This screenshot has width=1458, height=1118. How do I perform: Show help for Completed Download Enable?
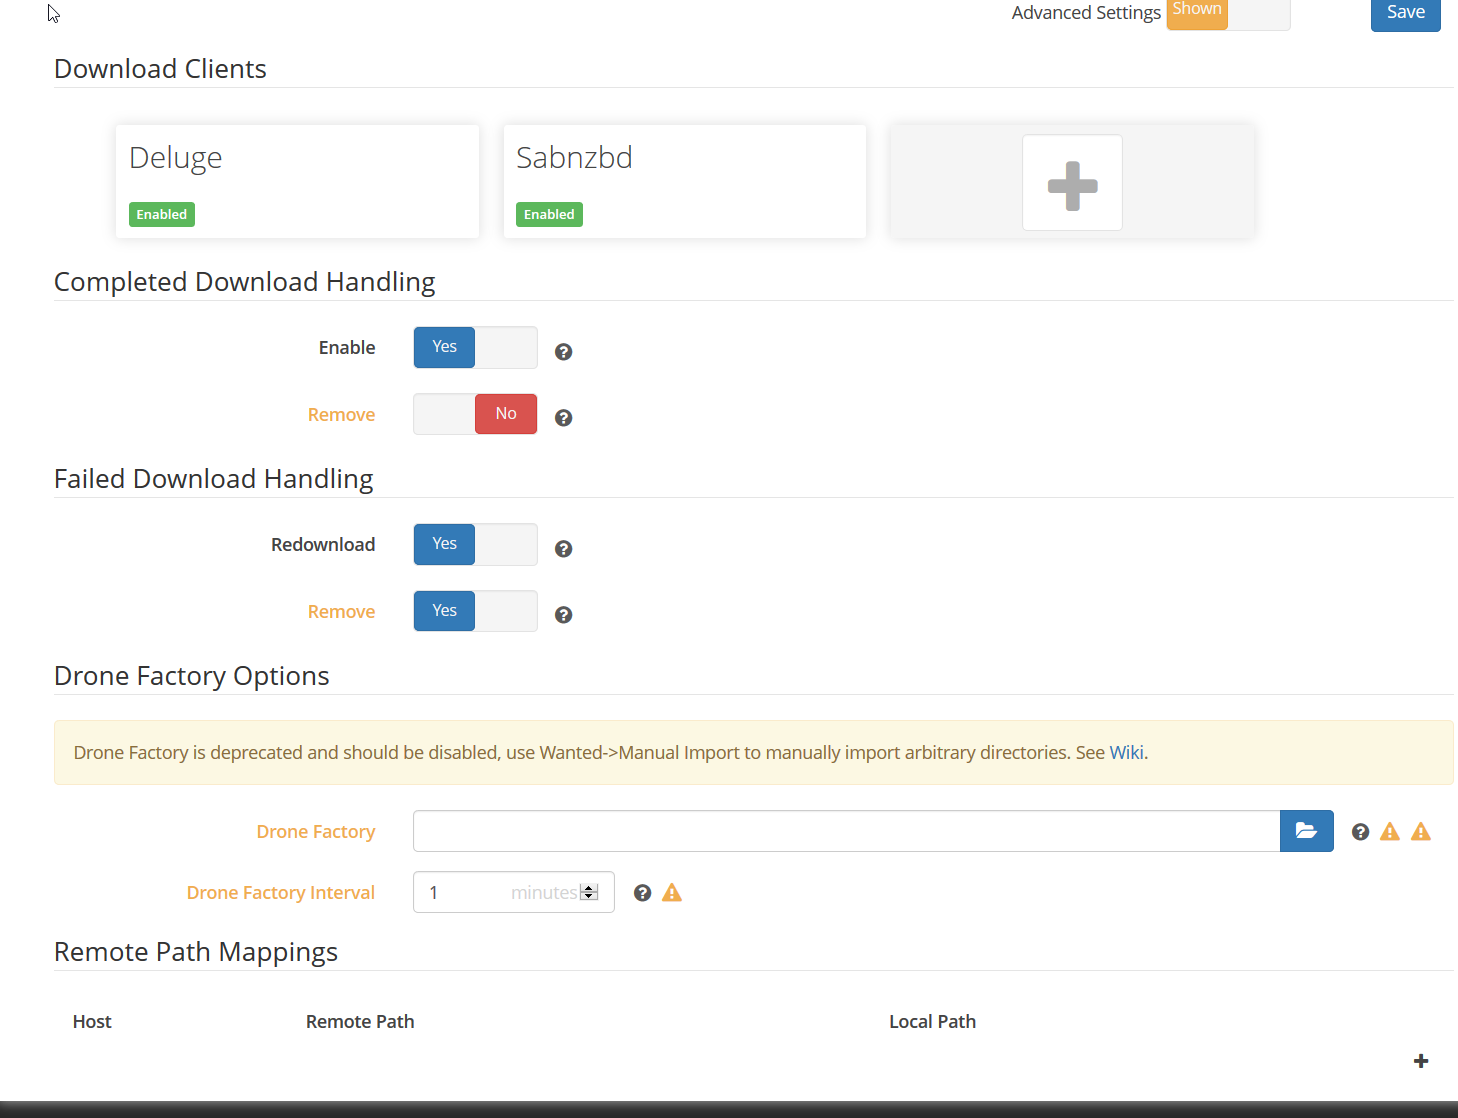(x=564, y=352)
